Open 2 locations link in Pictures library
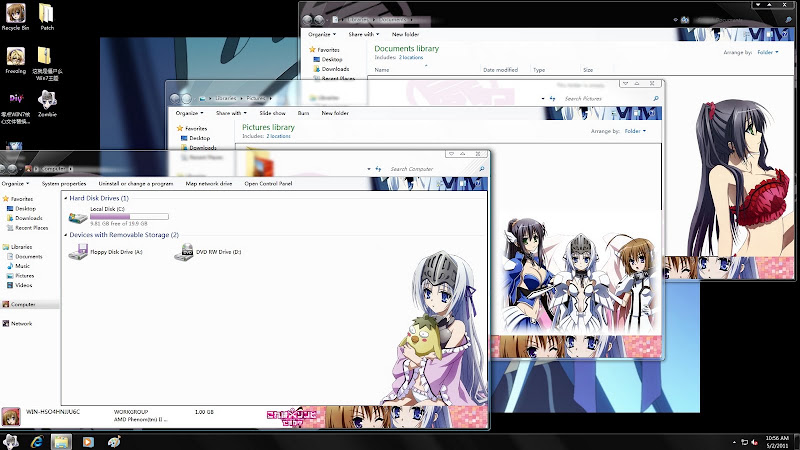 point(278,136)
